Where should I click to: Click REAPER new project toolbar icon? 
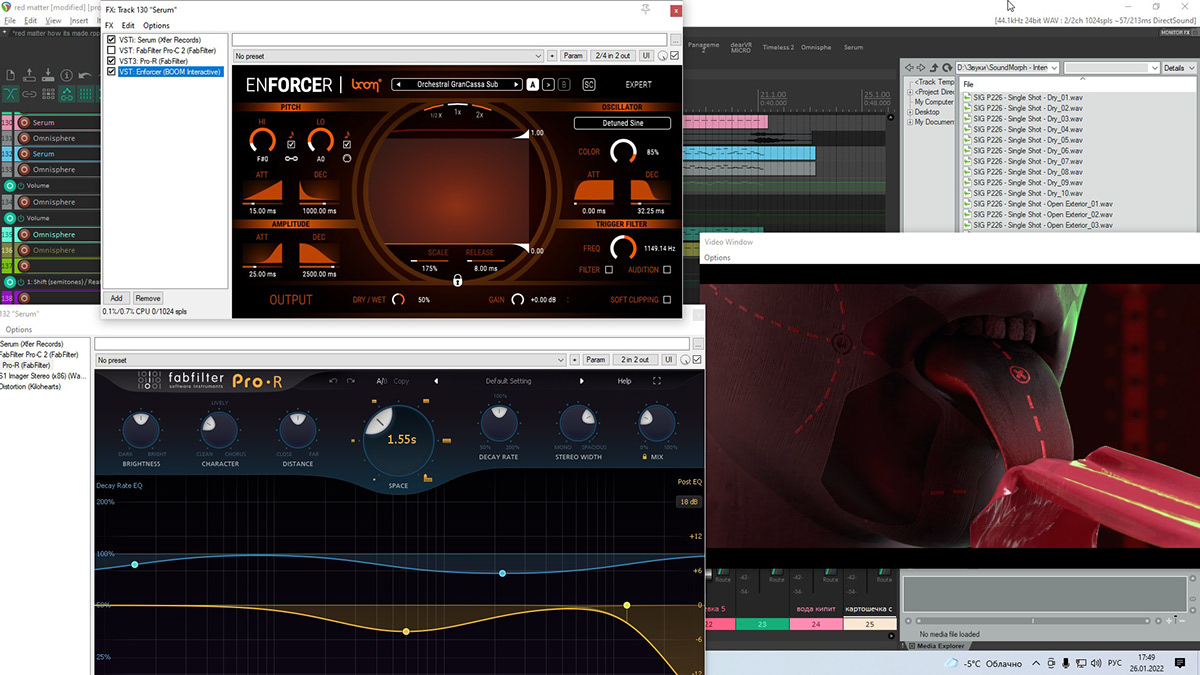(11, 75)
